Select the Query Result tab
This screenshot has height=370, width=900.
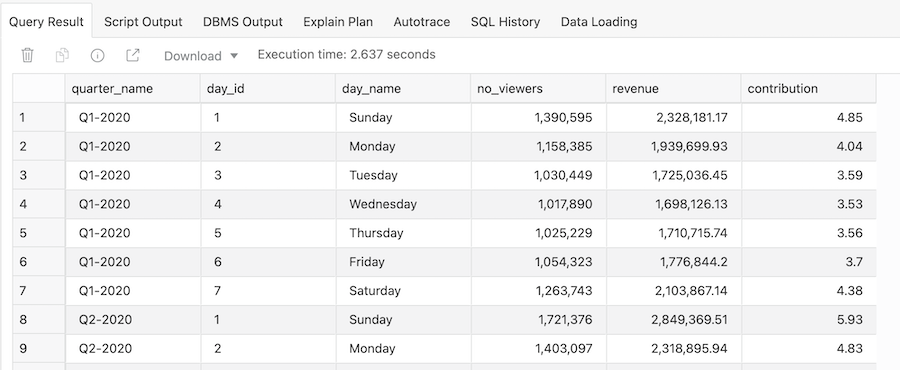point(46,22)
